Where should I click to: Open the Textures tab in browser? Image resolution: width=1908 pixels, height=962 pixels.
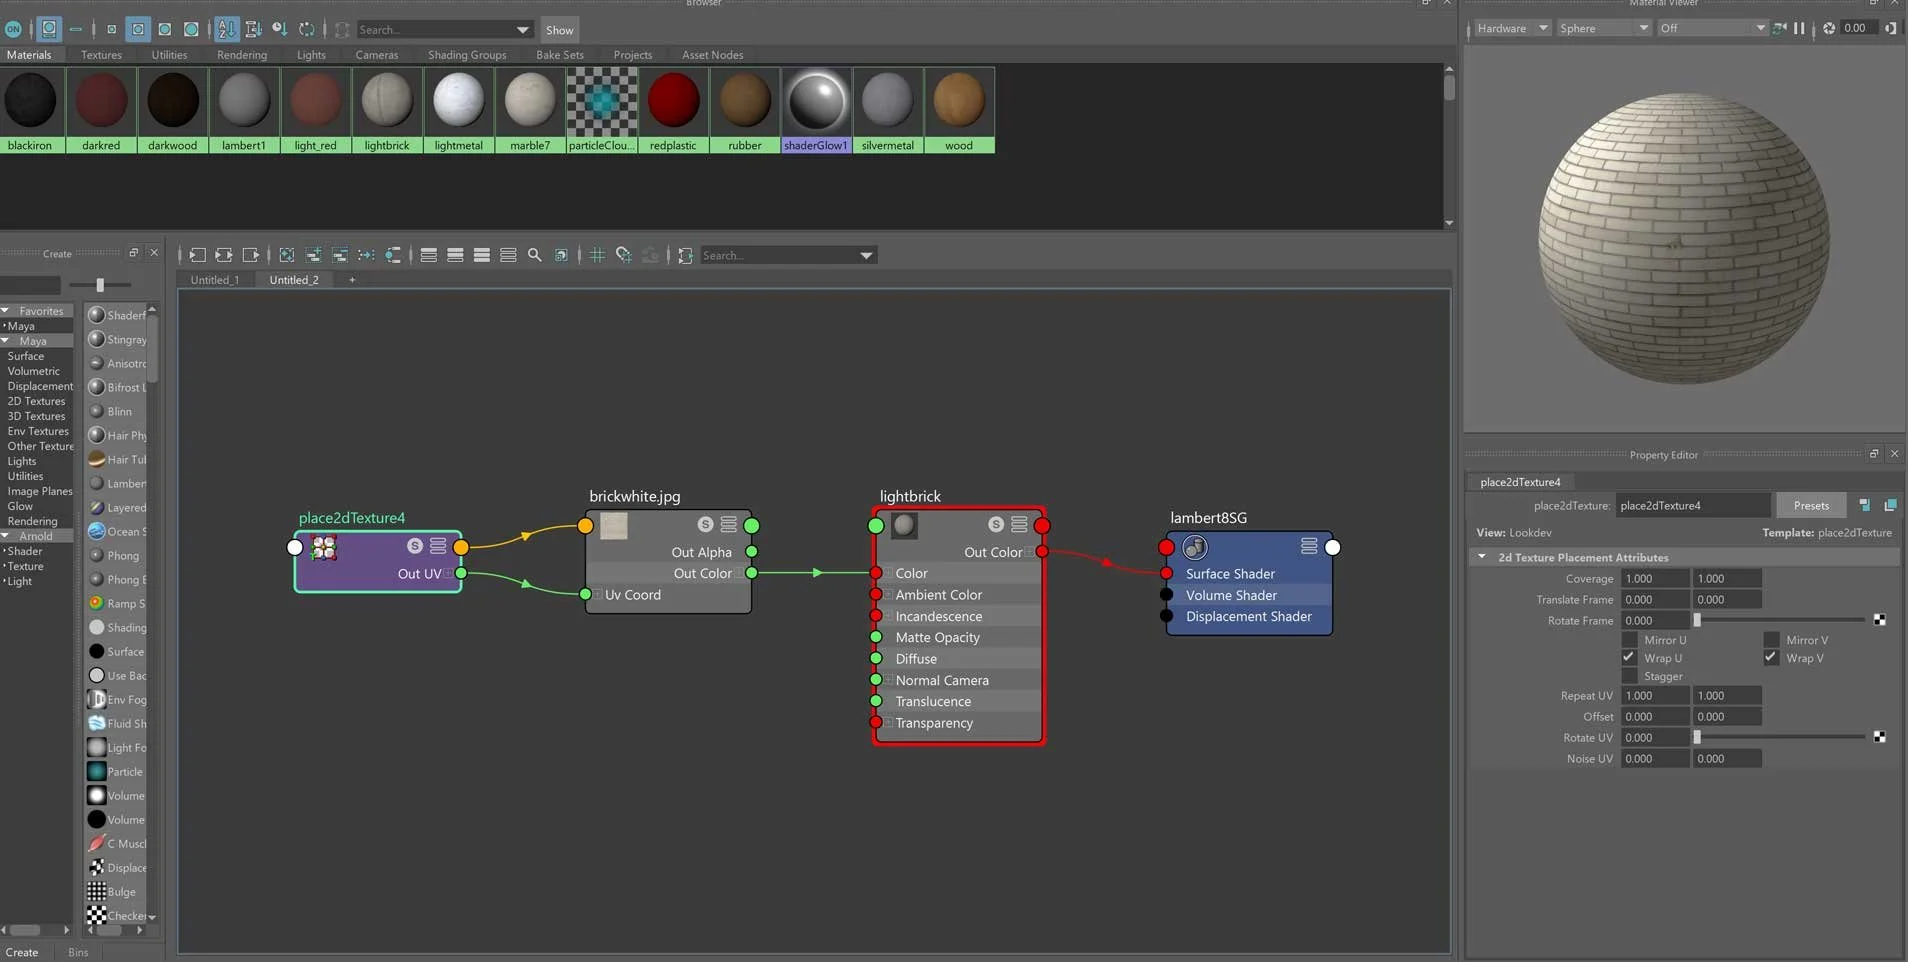(x=101, y=55)
